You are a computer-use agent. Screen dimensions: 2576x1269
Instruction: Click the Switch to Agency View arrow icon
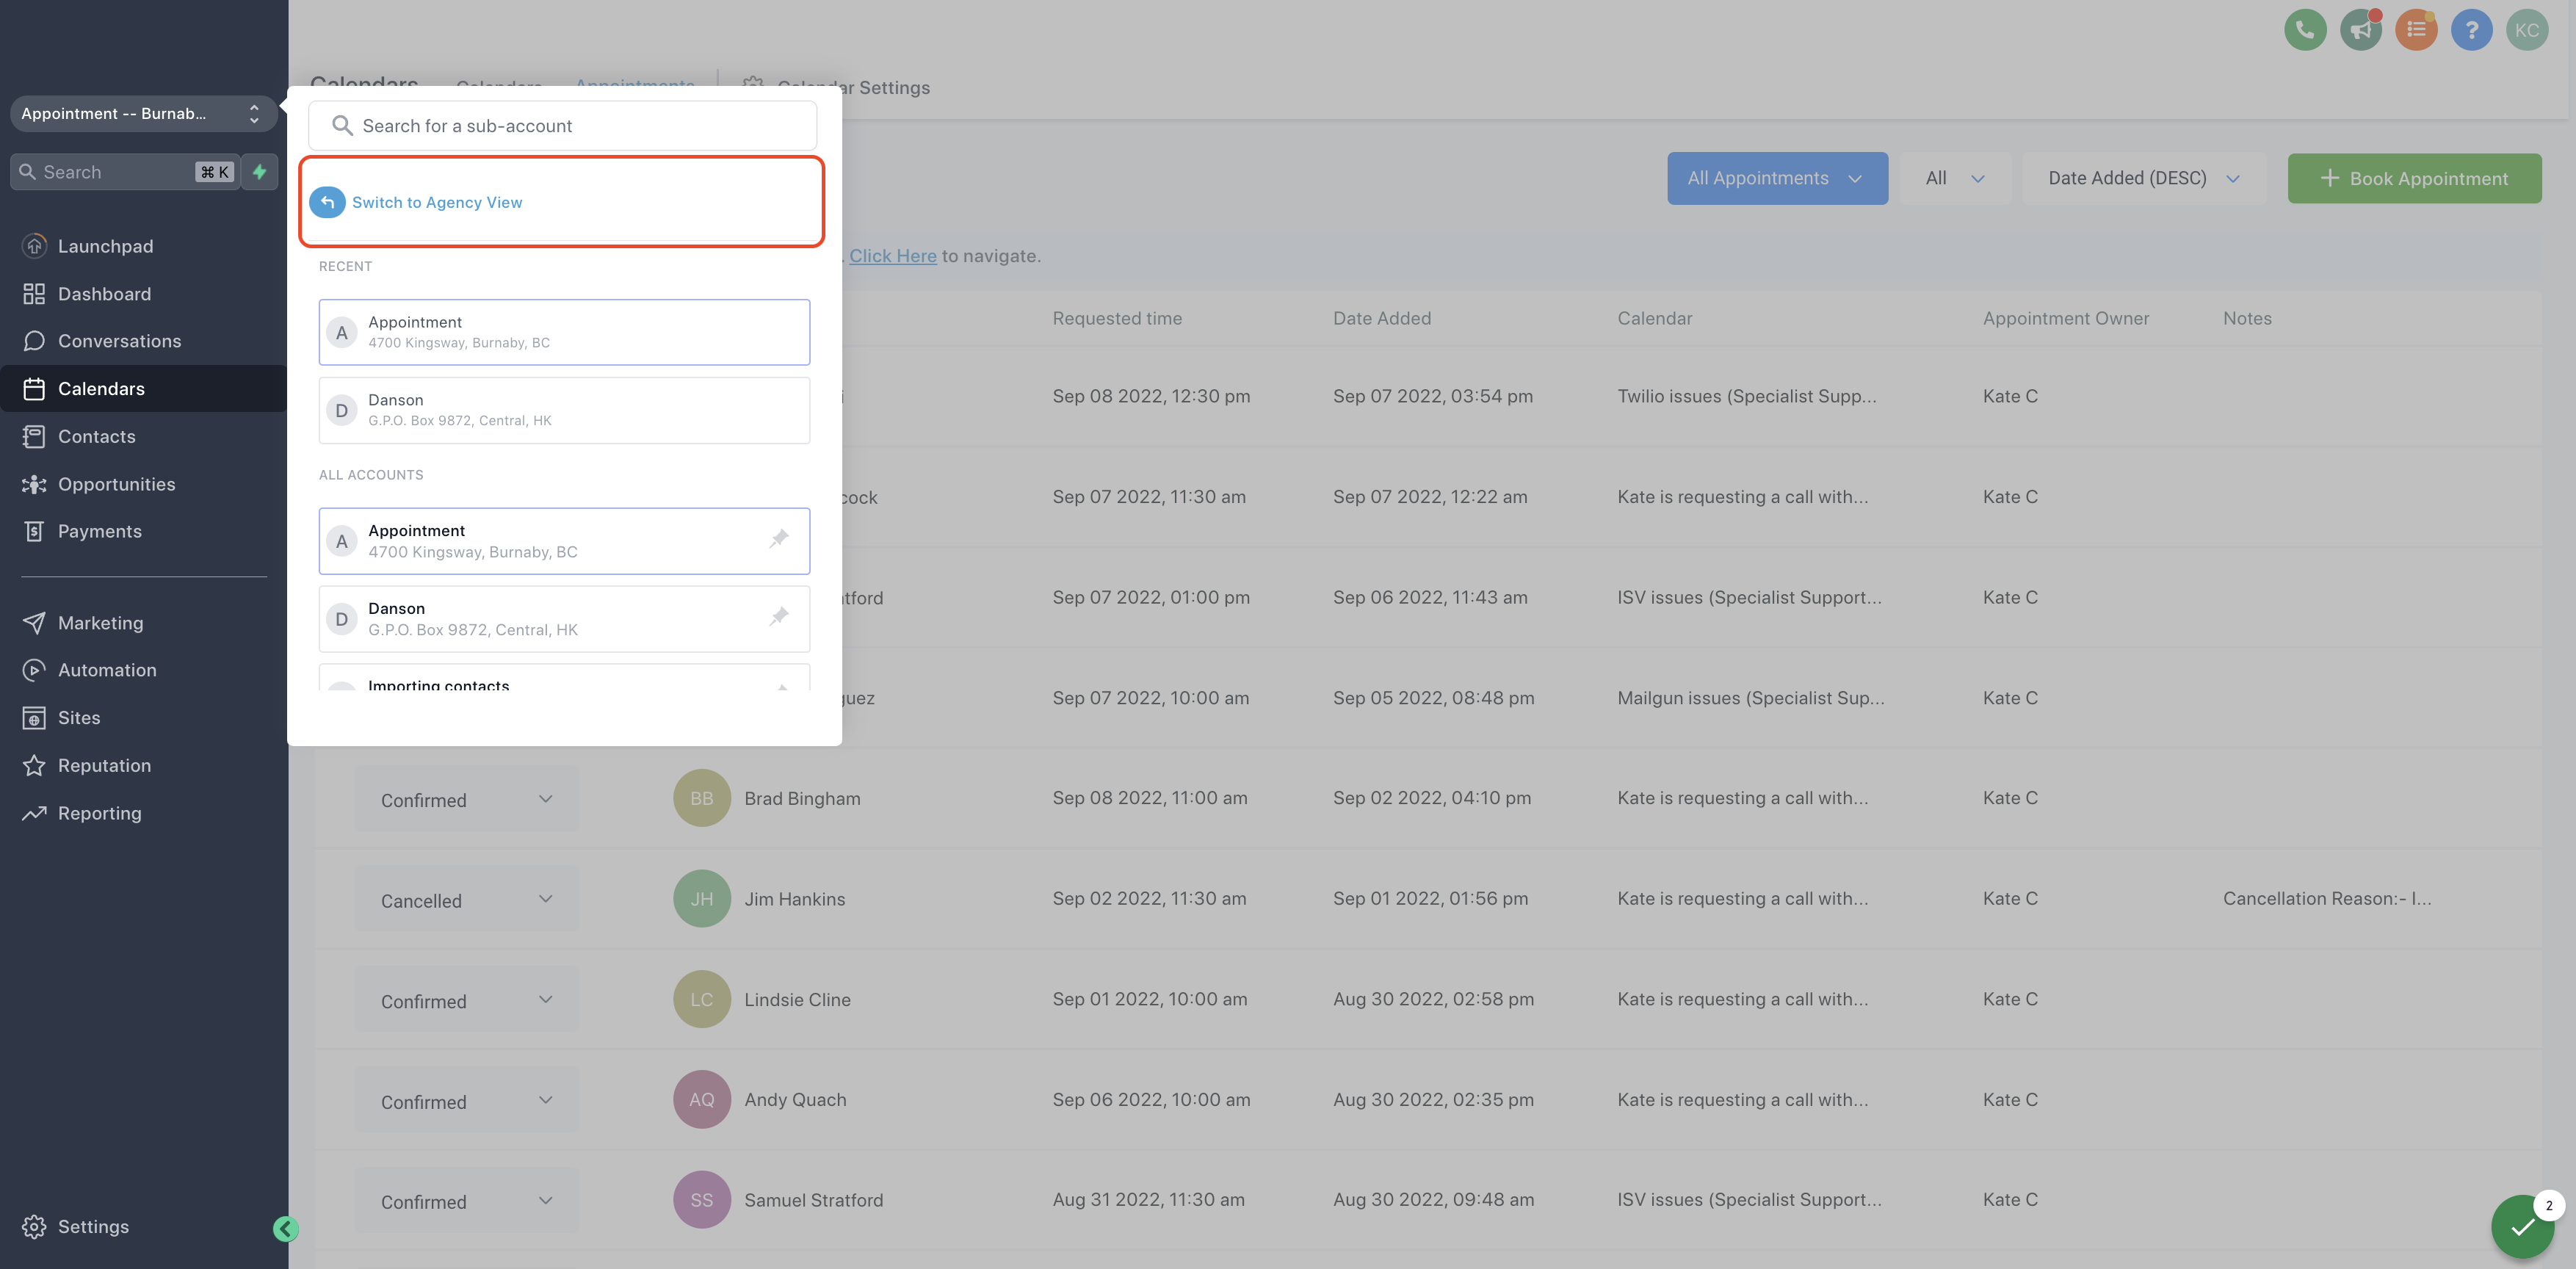tap(327, 202)
